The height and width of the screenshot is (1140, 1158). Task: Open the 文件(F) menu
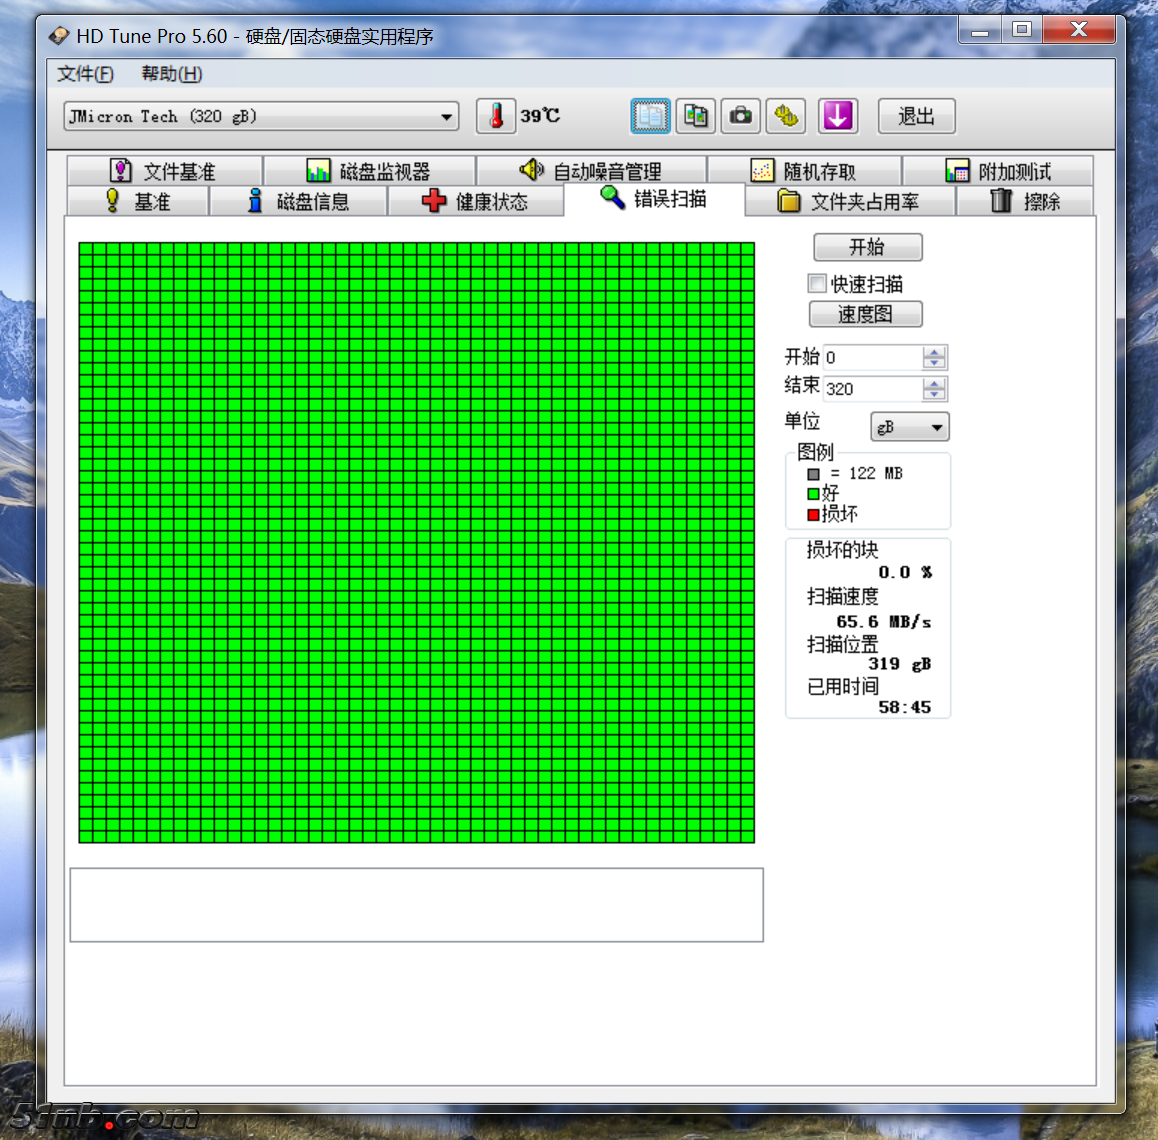pyautogui.click(x=85, y=74)
